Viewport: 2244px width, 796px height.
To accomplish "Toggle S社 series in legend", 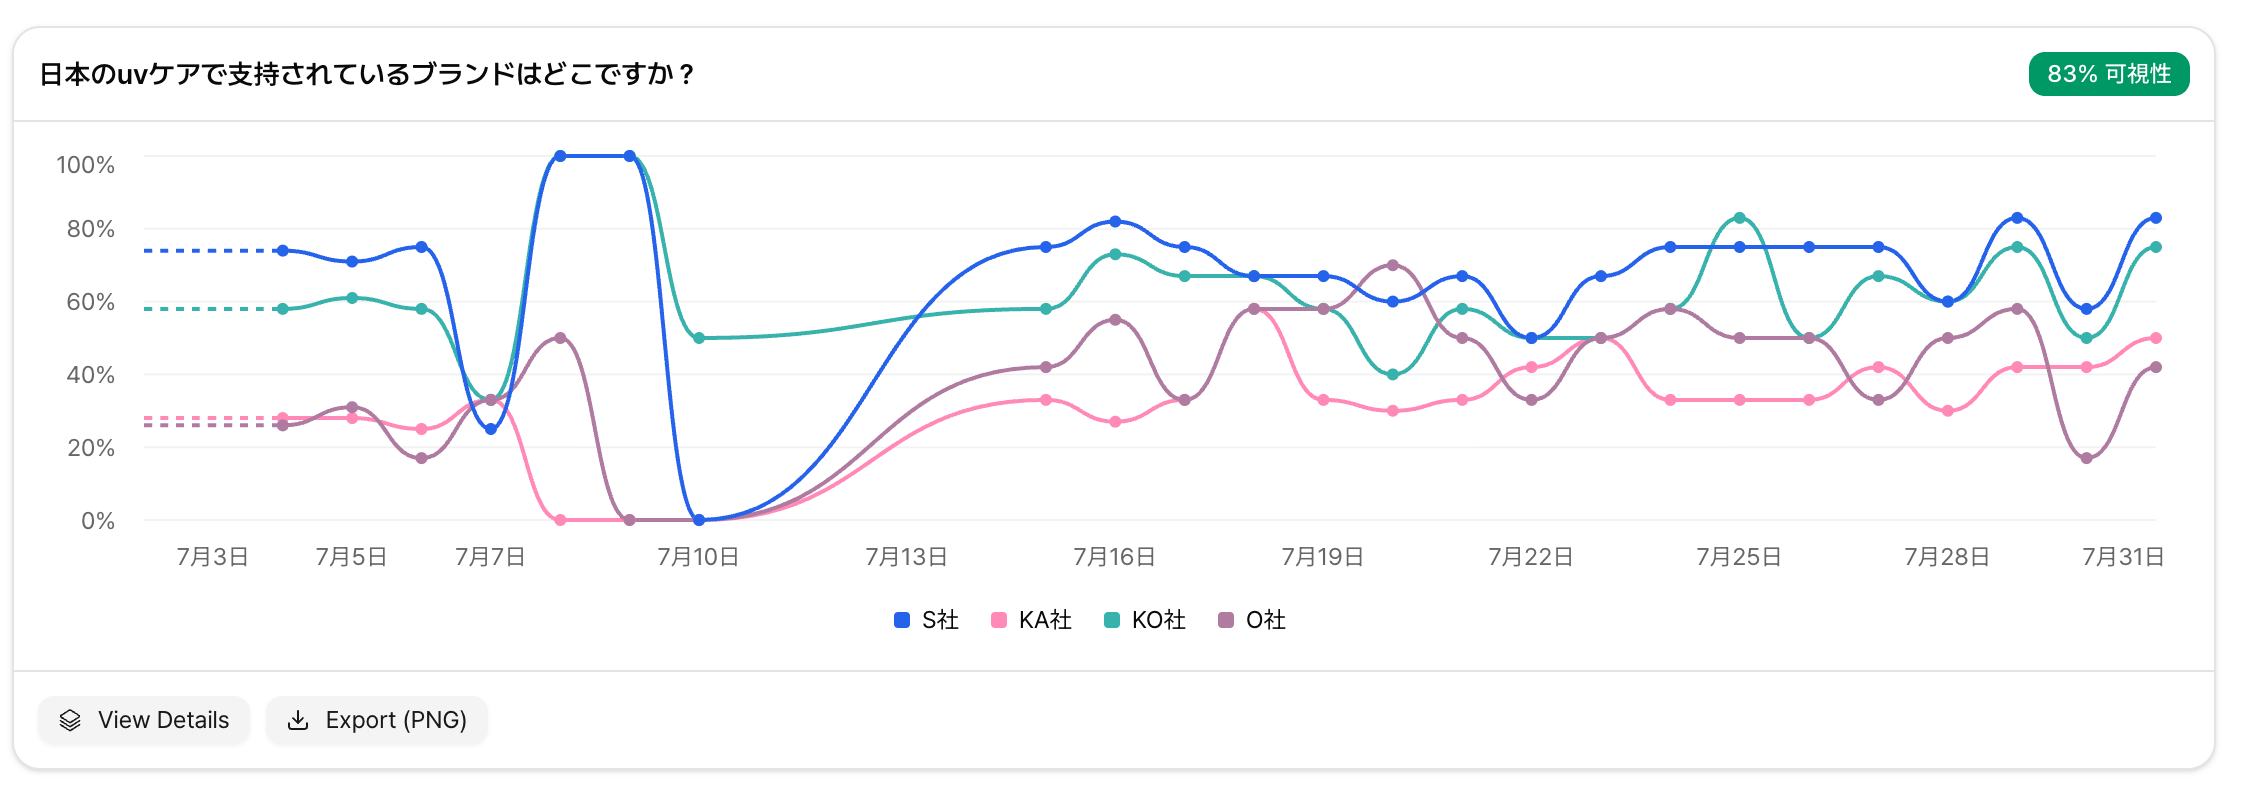I will pos(926,620).
